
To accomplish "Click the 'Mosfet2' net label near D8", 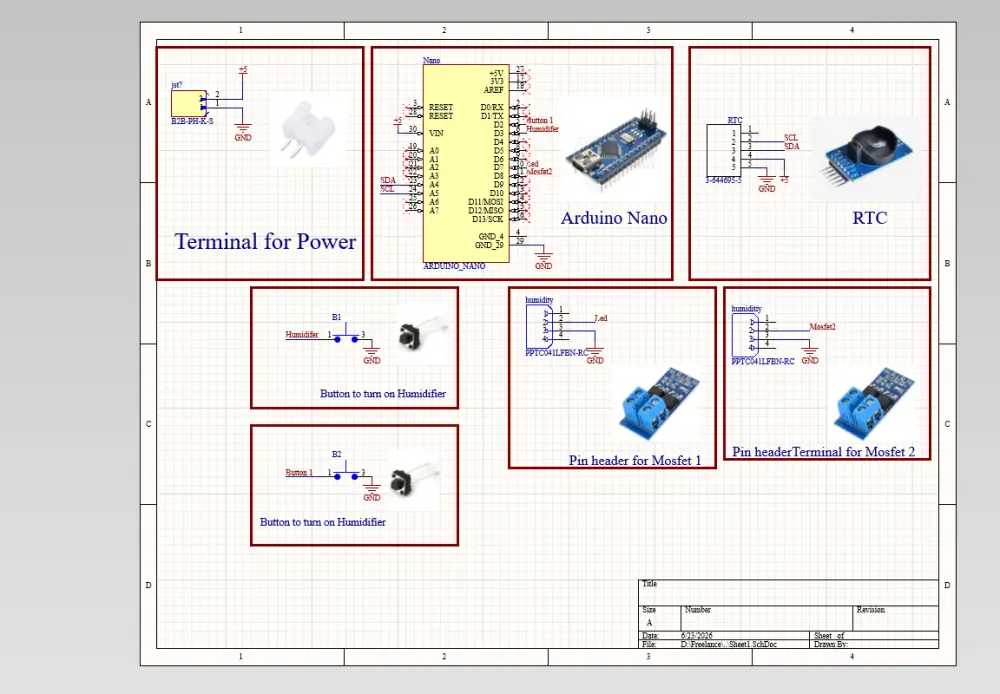I will pyautogui.click(x=540, y=172).
